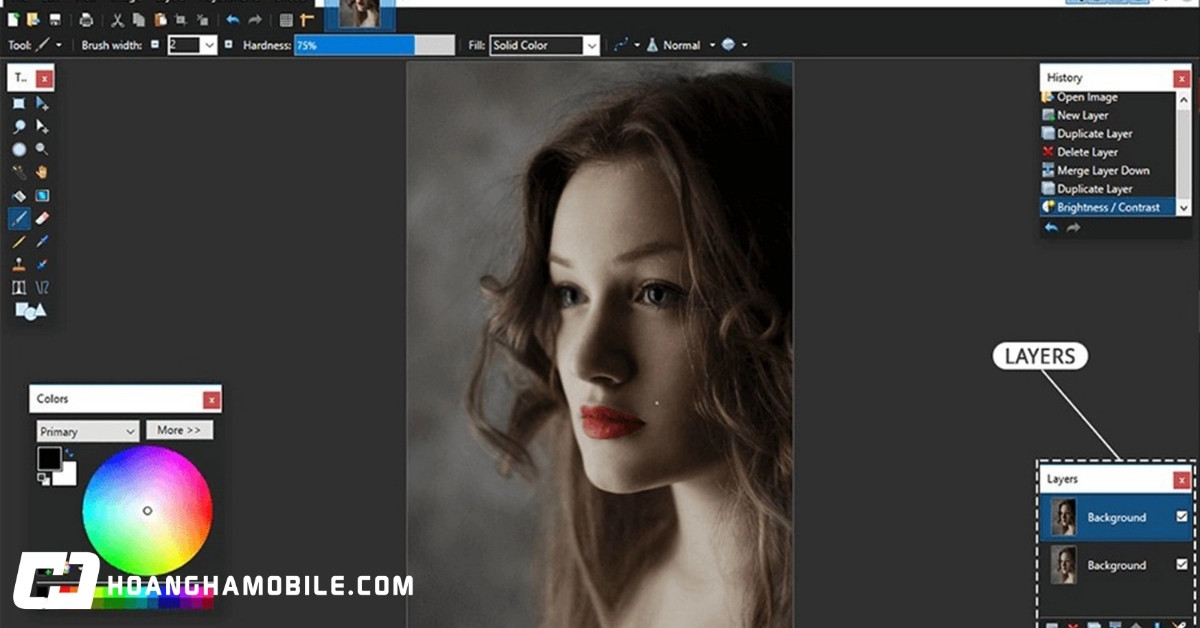Select the Magic Wand tool
The image size is (1200, 628).
[18, 172]
